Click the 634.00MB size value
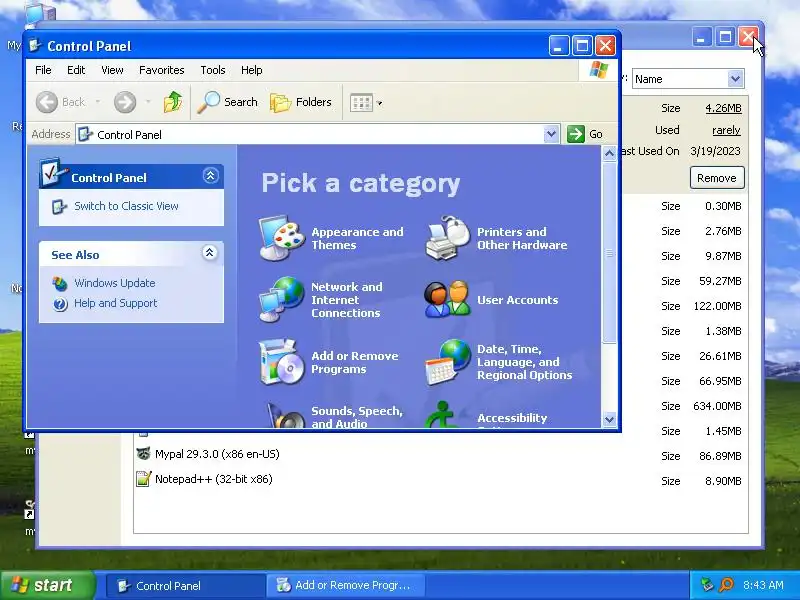This screenshot has height=600, width=800. tap(717, 406)
